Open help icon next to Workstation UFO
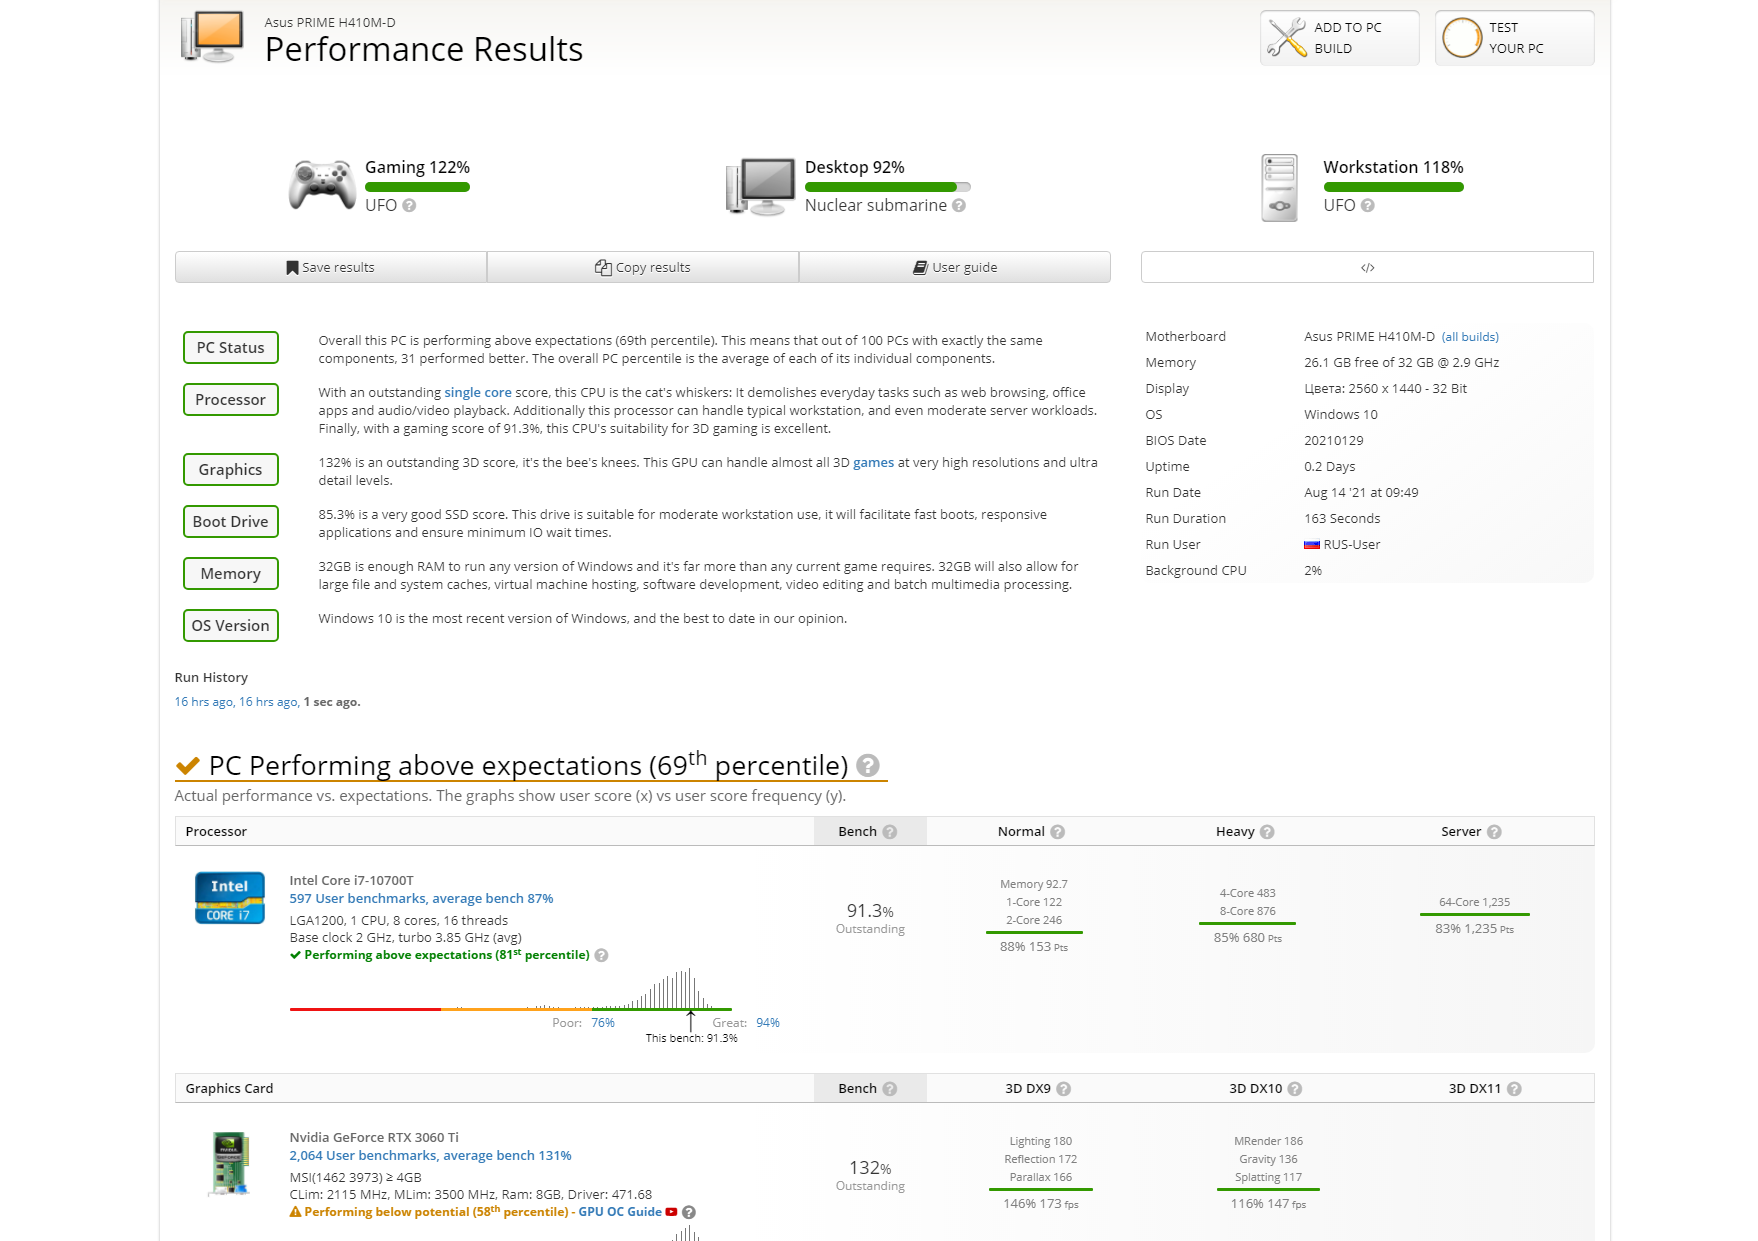The width and height of the screenshot is (1758, 1241). tap(1368, 205)
